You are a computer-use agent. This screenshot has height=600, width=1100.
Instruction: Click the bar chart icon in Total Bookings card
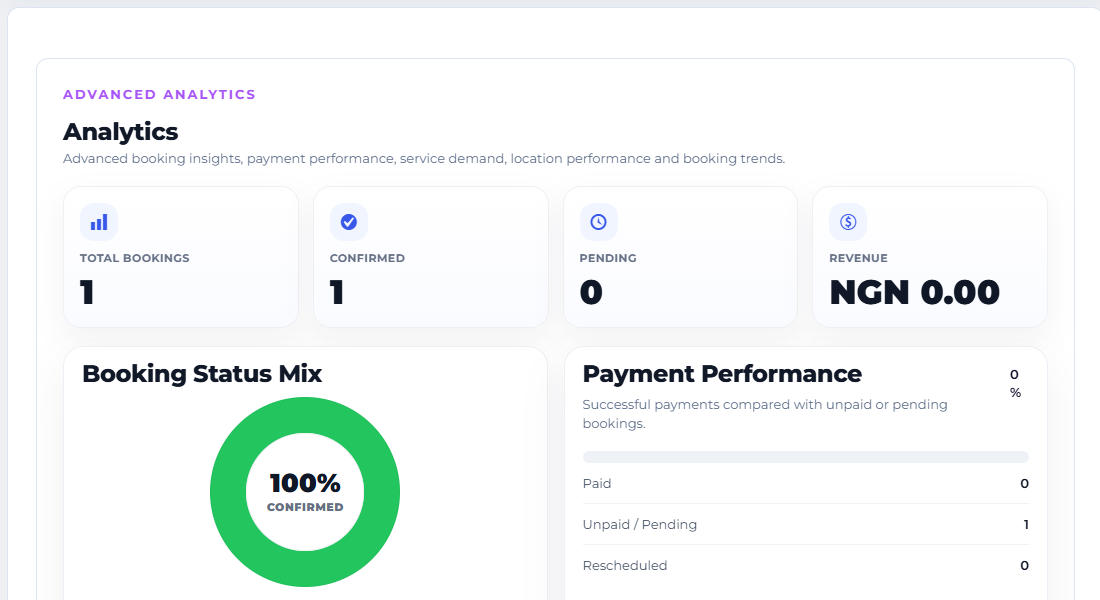click(x=99, y=222)
